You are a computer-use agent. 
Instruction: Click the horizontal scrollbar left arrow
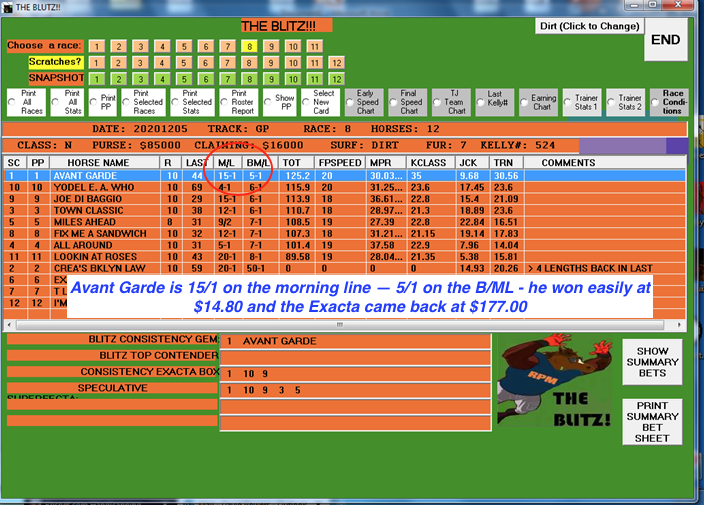click(x=9, y=324)
